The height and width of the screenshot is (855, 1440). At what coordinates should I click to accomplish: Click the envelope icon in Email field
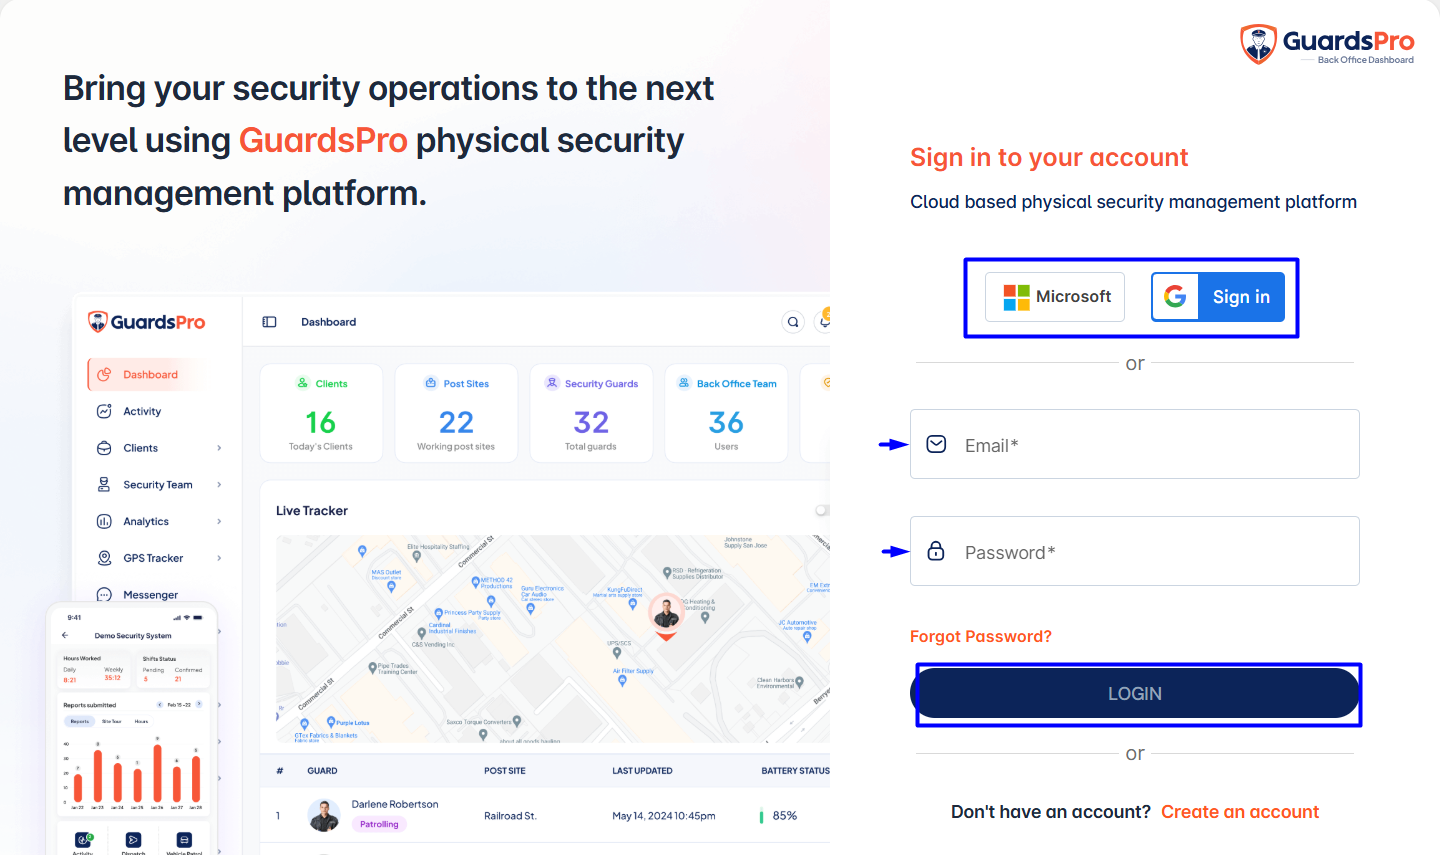coord(936,444)
